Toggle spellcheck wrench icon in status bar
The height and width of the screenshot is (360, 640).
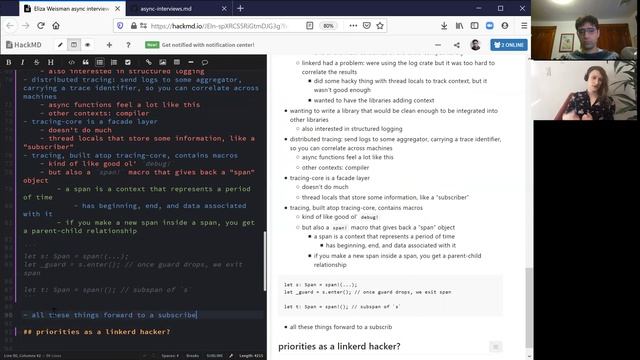pos(231,356)
